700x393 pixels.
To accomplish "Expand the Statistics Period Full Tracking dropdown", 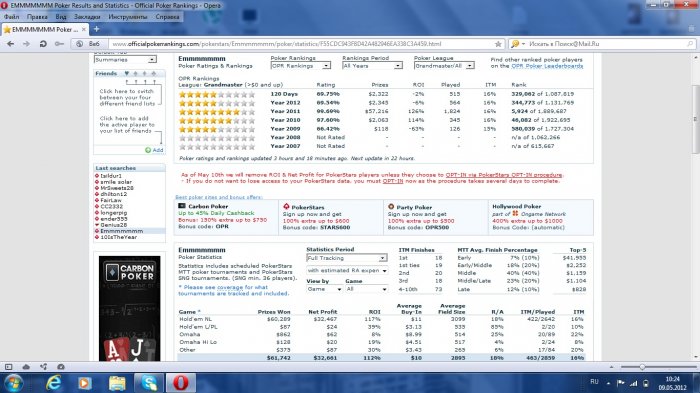I will [x=347, y=258].
